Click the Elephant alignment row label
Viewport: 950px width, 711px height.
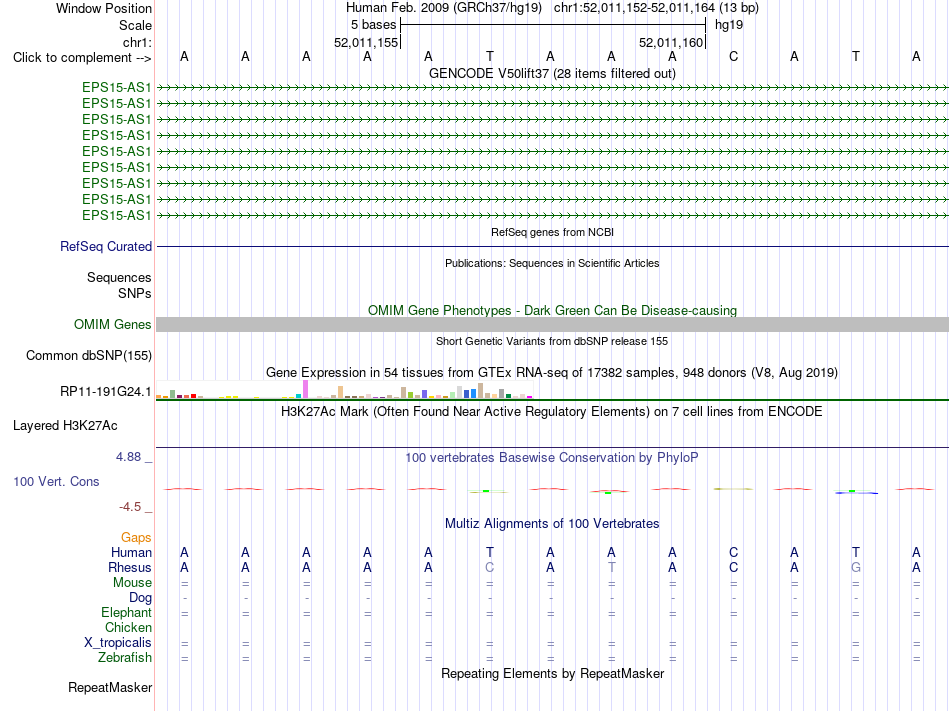[x=126, y=612]
